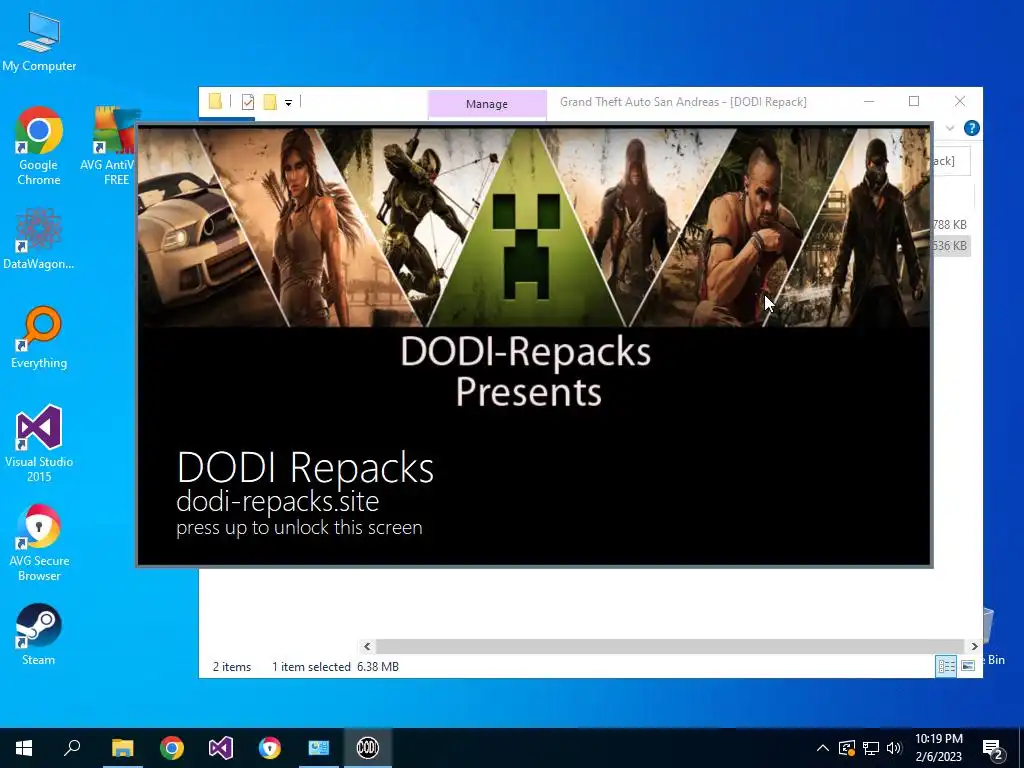Maximize the Grand Theft Auto Explorer window
The width and height of the screenshot is (1024, 768).
point(914,101)
